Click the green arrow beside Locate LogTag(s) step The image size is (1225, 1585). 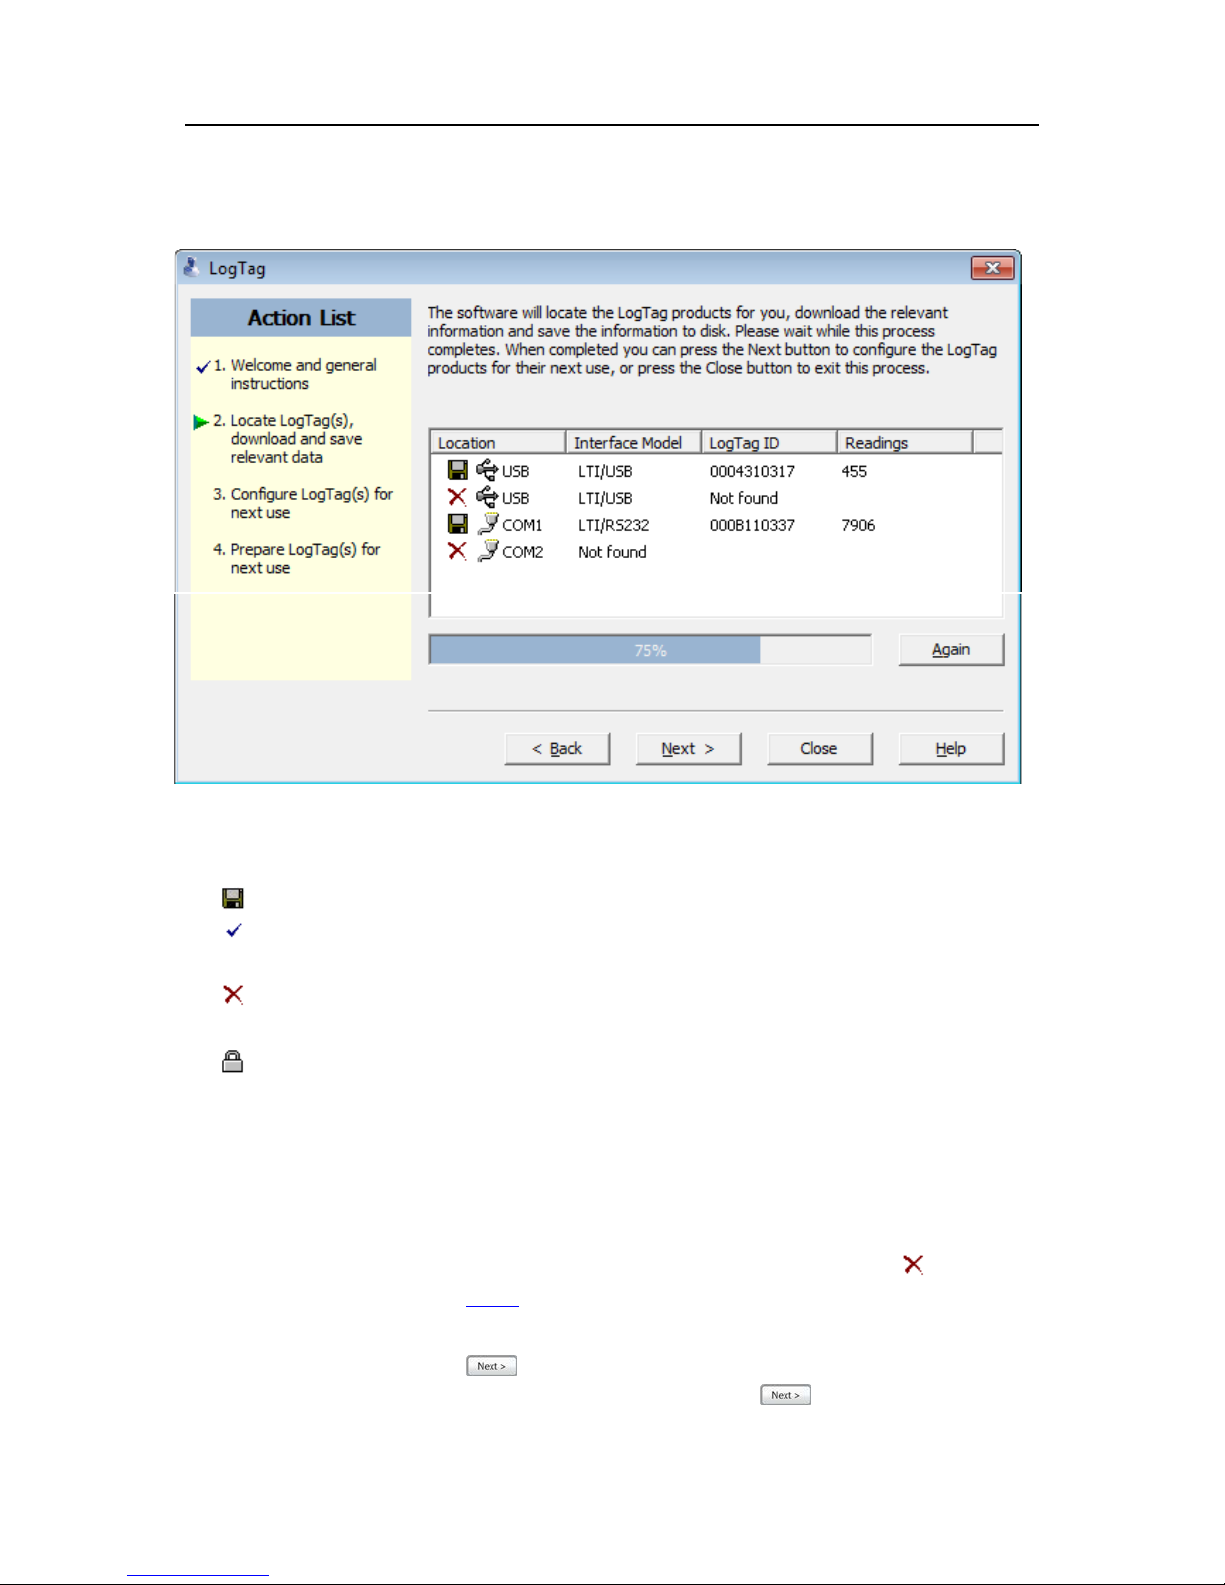(201, 422)
